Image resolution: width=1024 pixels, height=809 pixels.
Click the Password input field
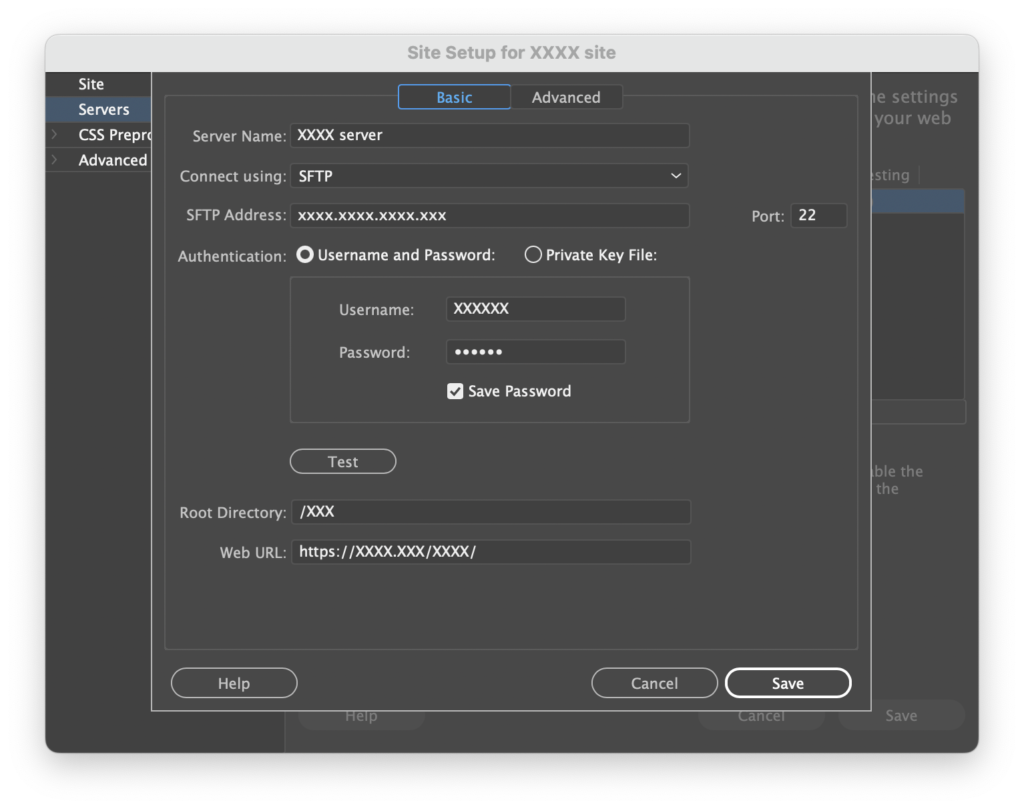(x=535, y=352)
